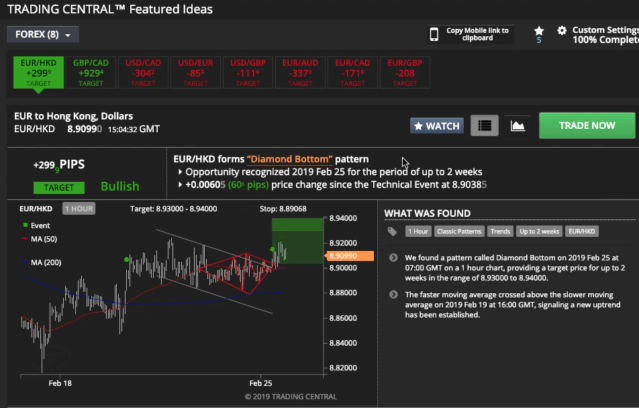Select the USD/CAD idea tab
The width and height of the screenshot is (639, 408).
tap(143, 73)
